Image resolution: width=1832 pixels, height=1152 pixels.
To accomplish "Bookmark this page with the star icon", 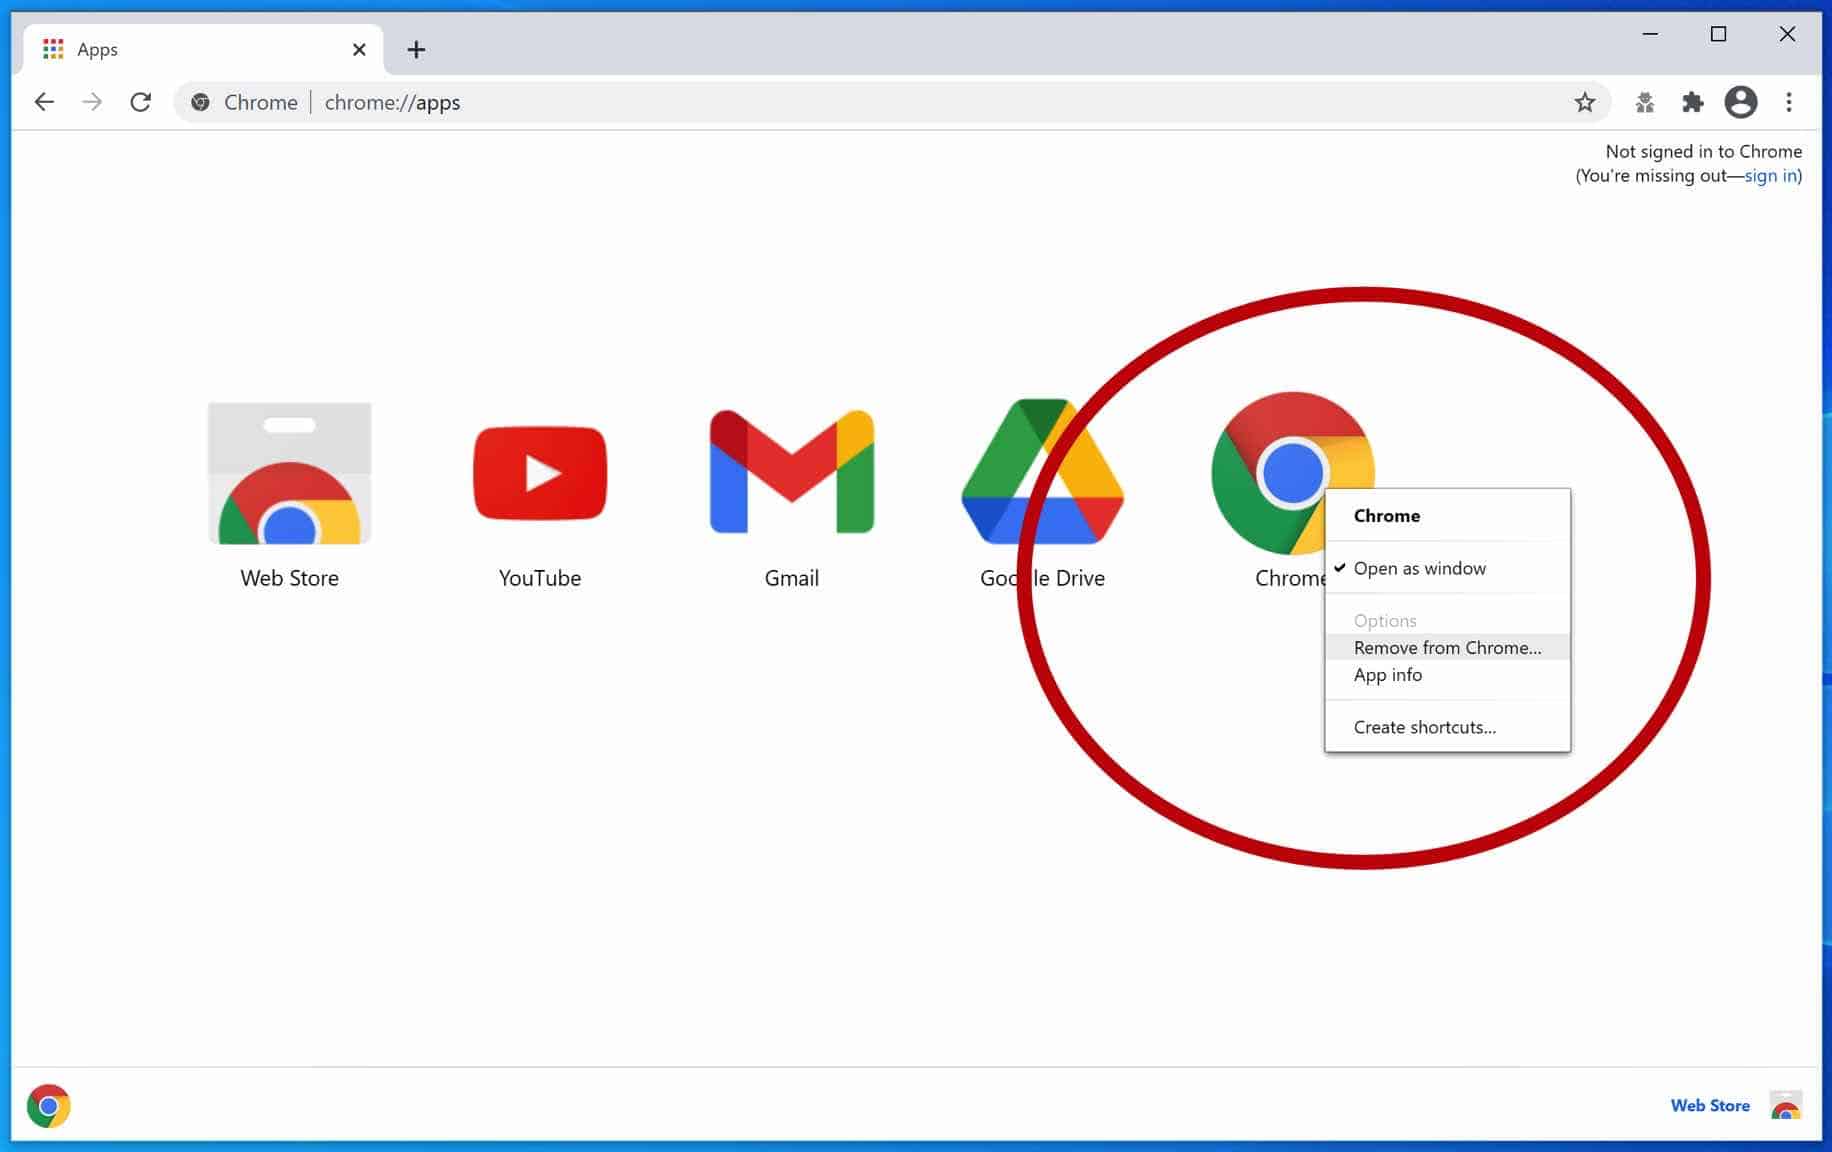I will point(1584,102).
